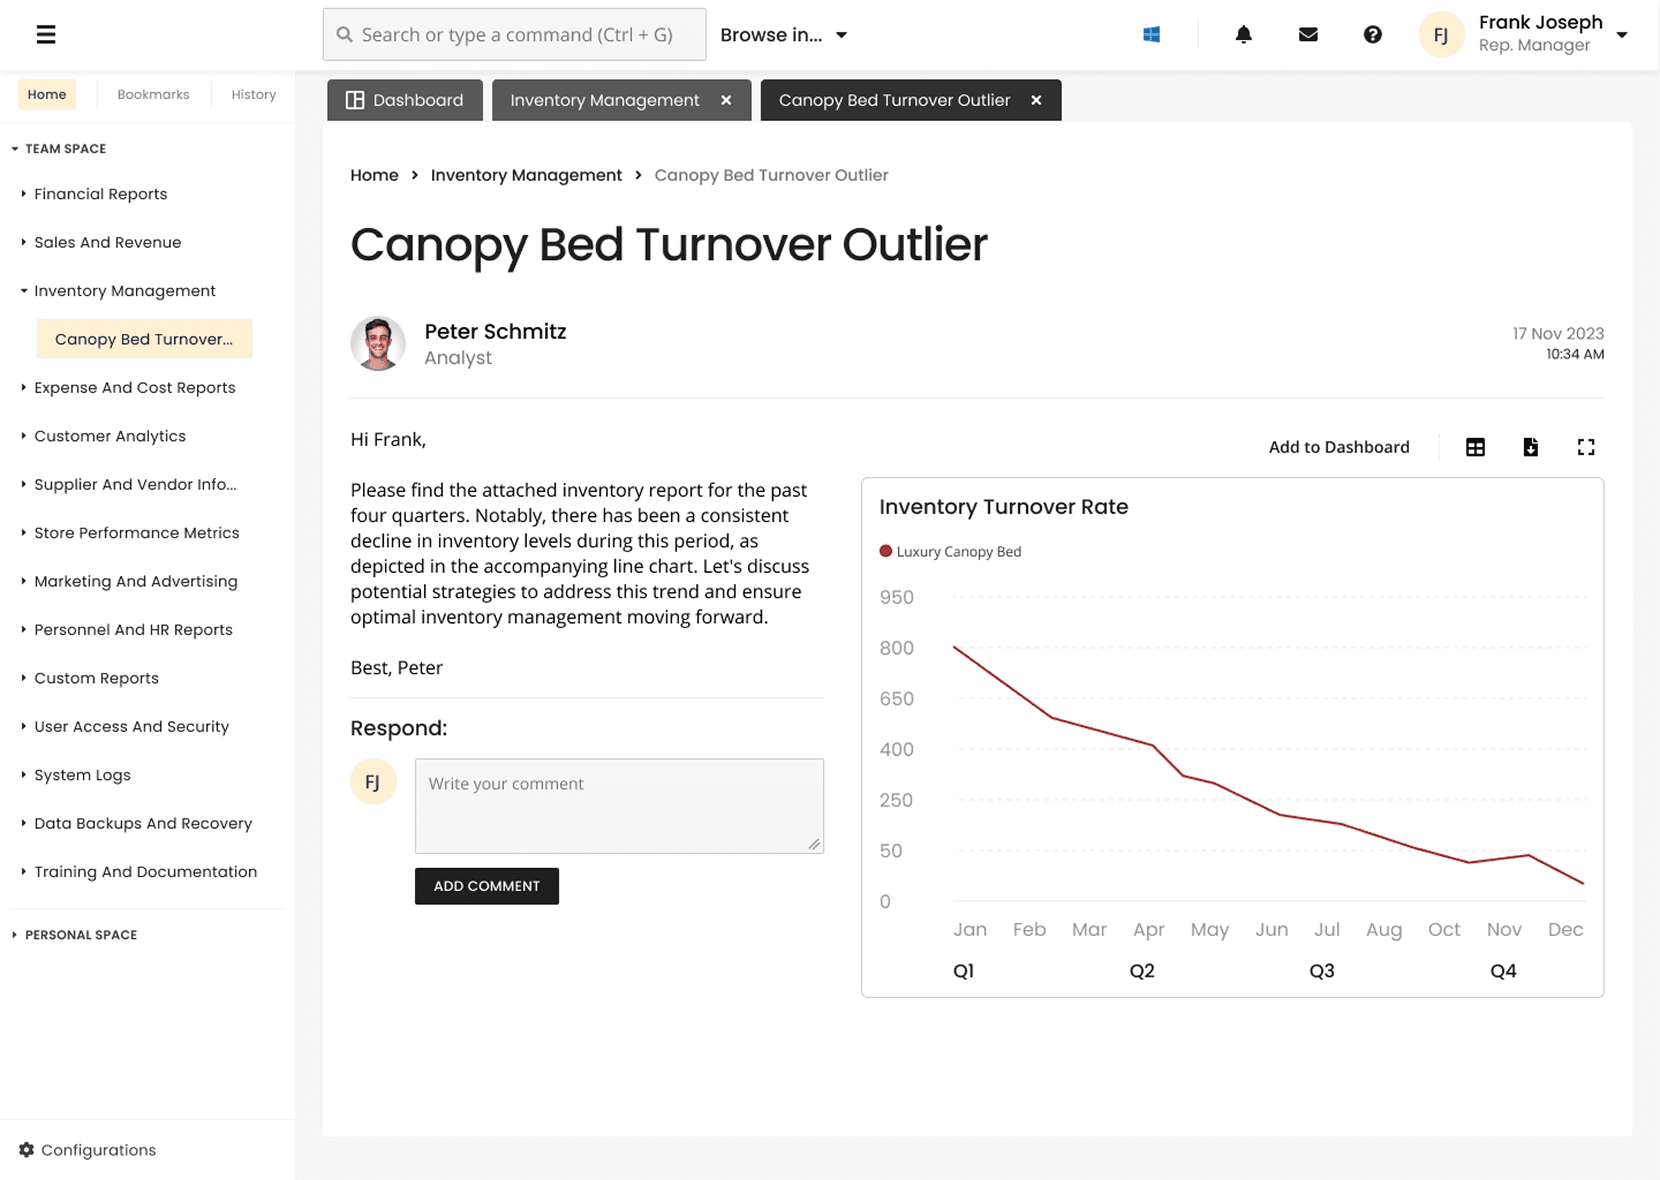The width and height of the screenshot is (1660, 1180).
Task: Switch to the Inventory Management tab
Action: (x=605, y=100)
